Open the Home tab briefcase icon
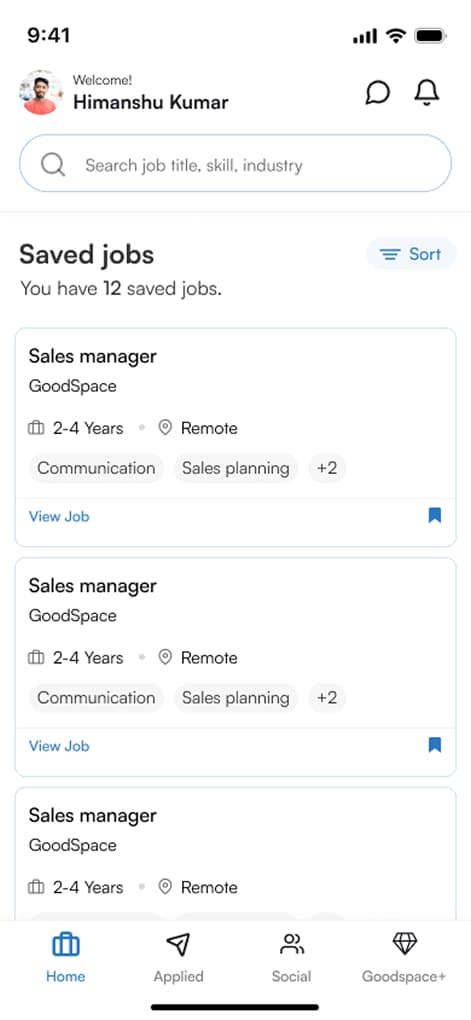Screen dimensions: 471x1020 (x=66, y=944)
